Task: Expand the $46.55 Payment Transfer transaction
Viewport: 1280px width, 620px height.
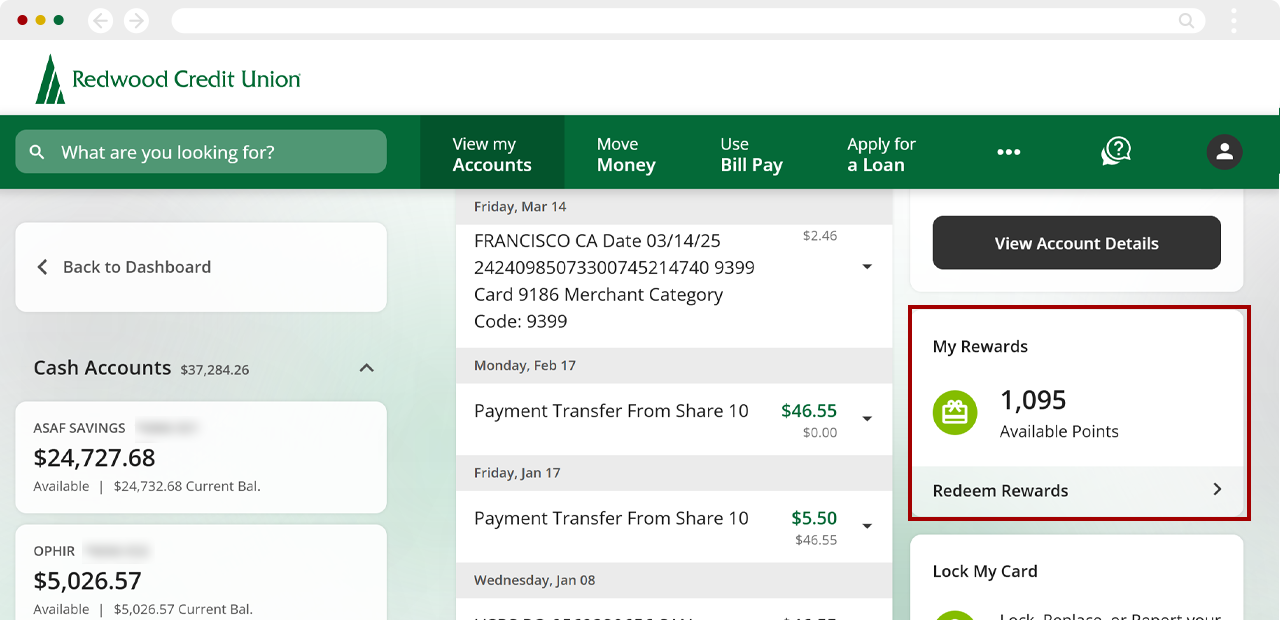Action: tap(867, 419)
